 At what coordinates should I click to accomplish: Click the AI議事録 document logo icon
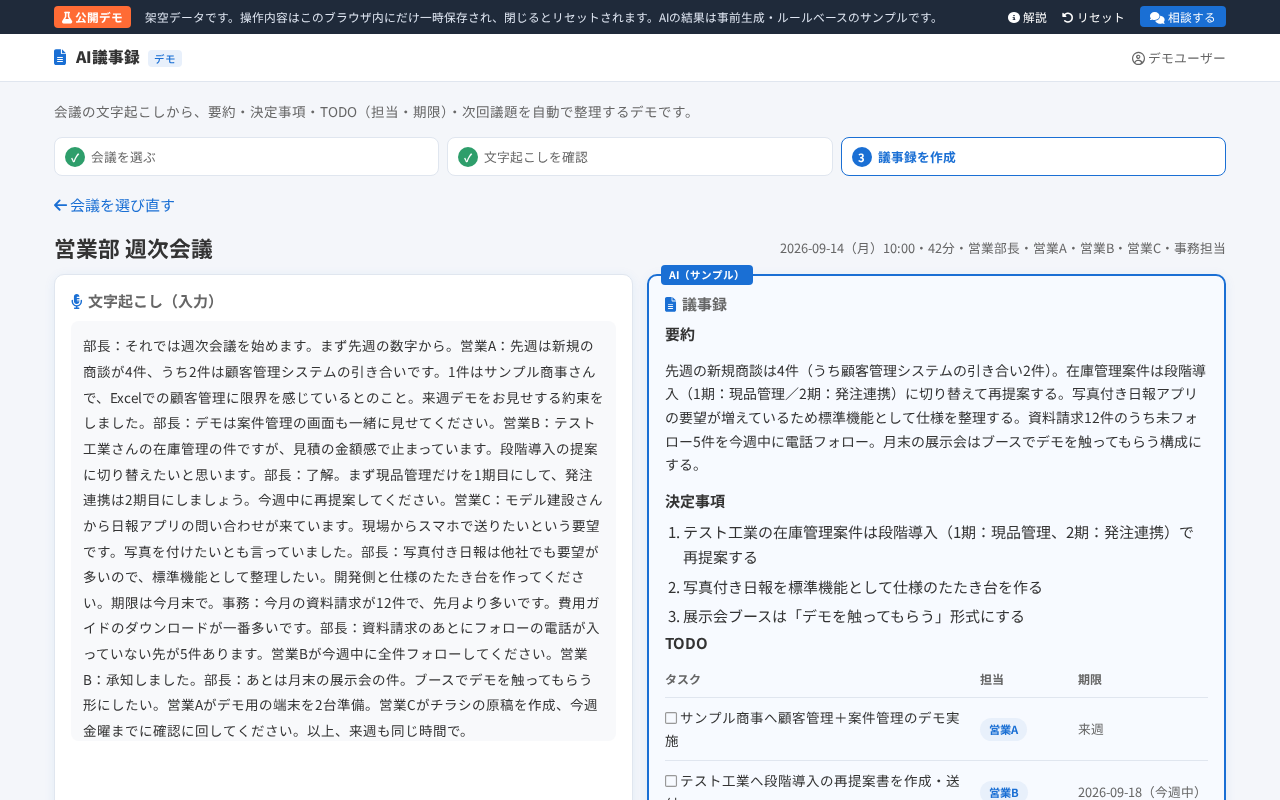tap(60, 57)
